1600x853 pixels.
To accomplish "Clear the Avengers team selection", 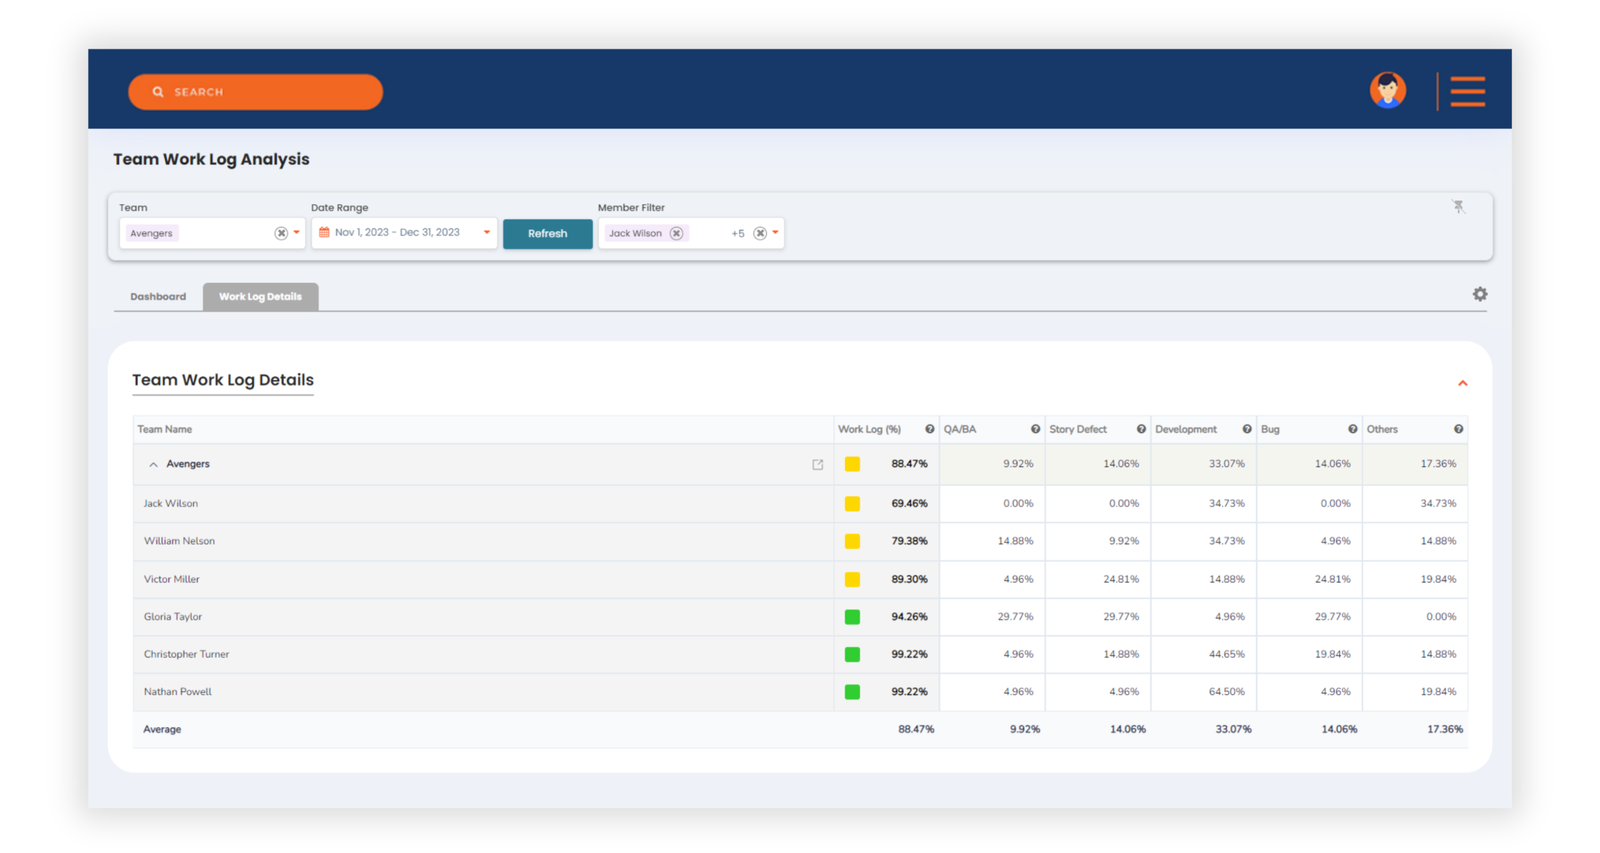I will click(x=281, y=234).
